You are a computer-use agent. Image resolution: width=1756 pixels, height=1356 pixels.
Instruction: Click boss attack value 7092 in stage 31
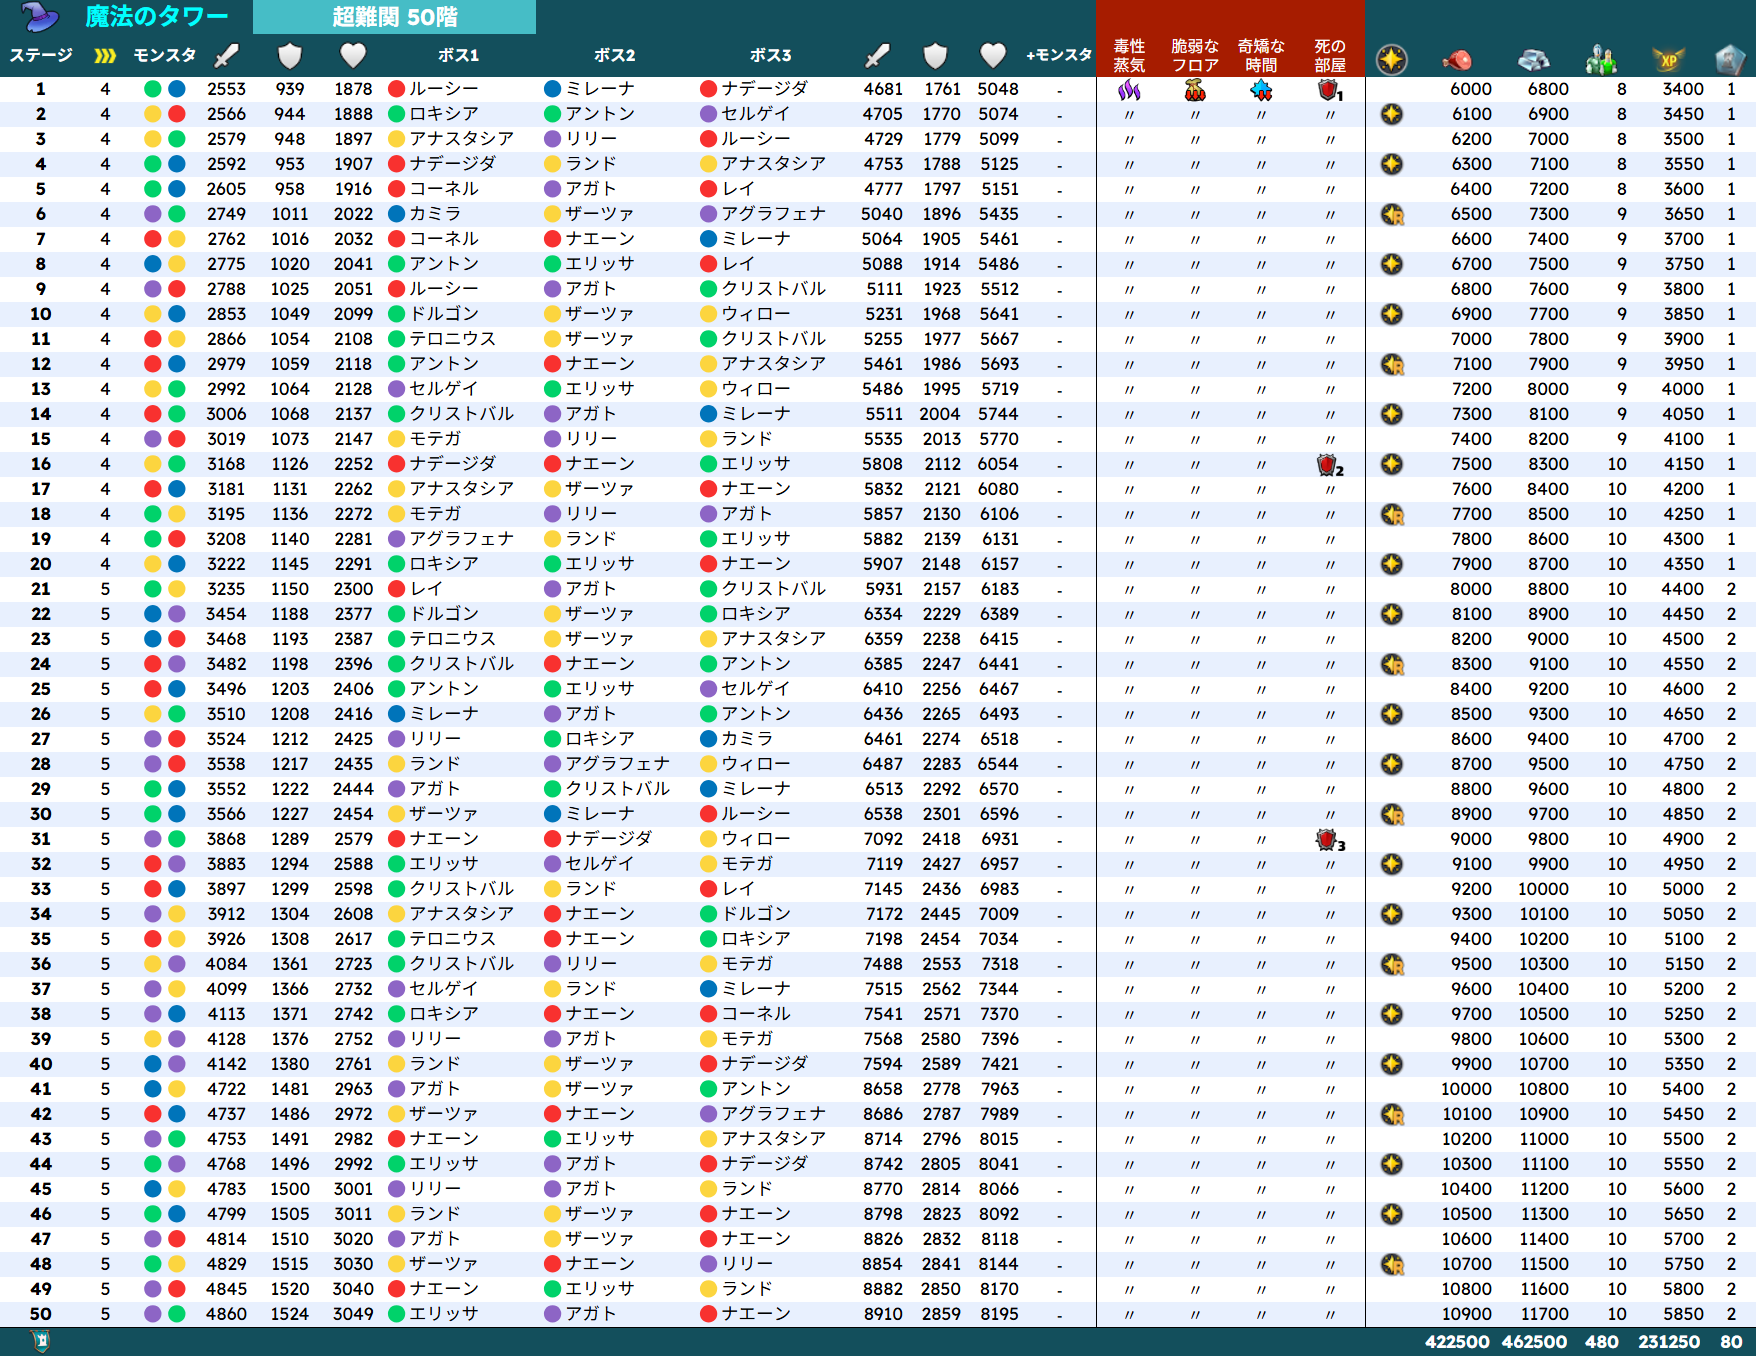(883, 839)
